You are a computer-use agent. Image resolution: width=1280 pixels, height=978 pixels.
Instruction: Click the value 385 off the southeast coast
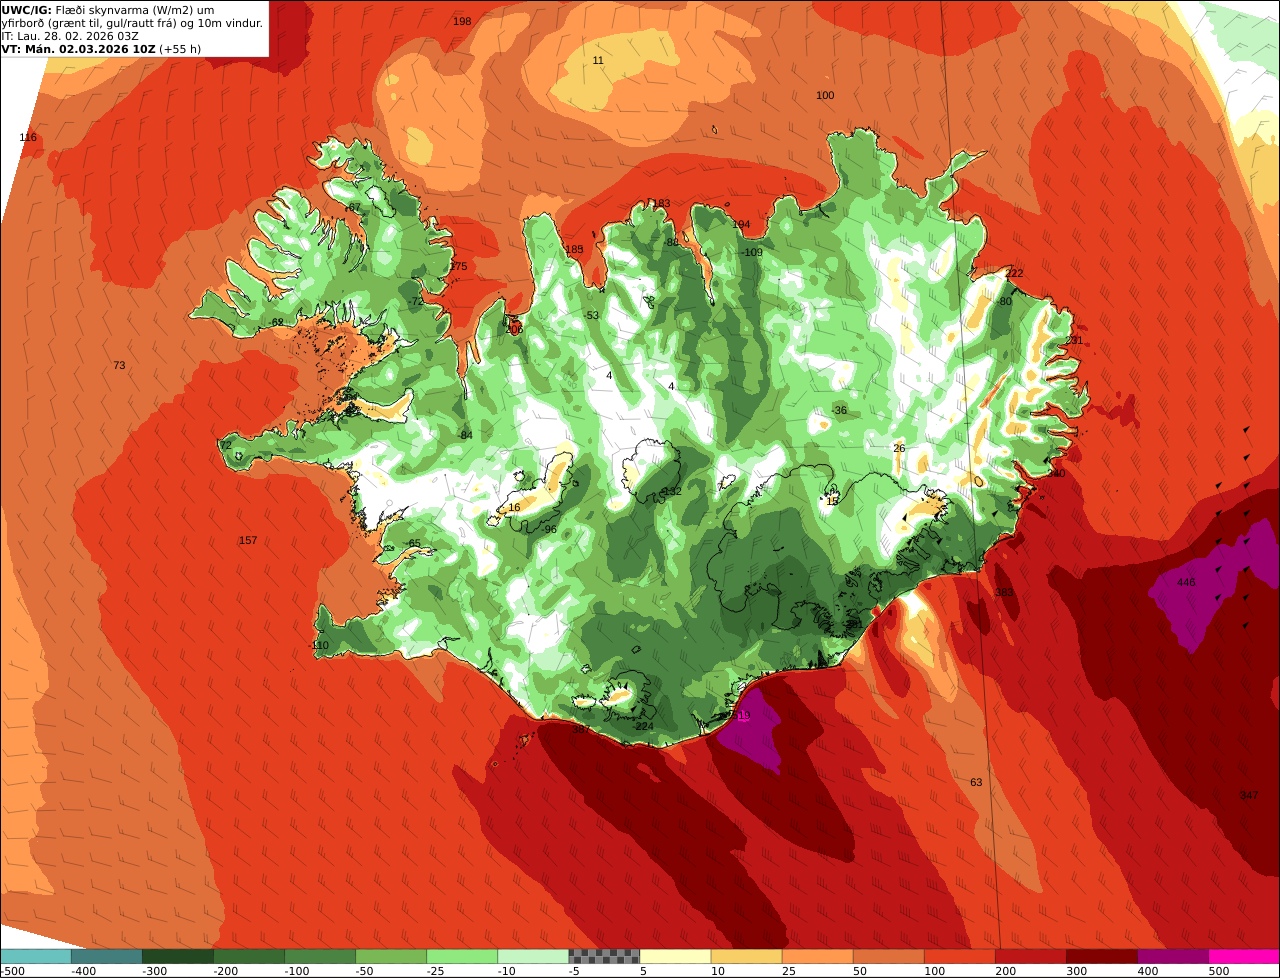point(1004,592)
